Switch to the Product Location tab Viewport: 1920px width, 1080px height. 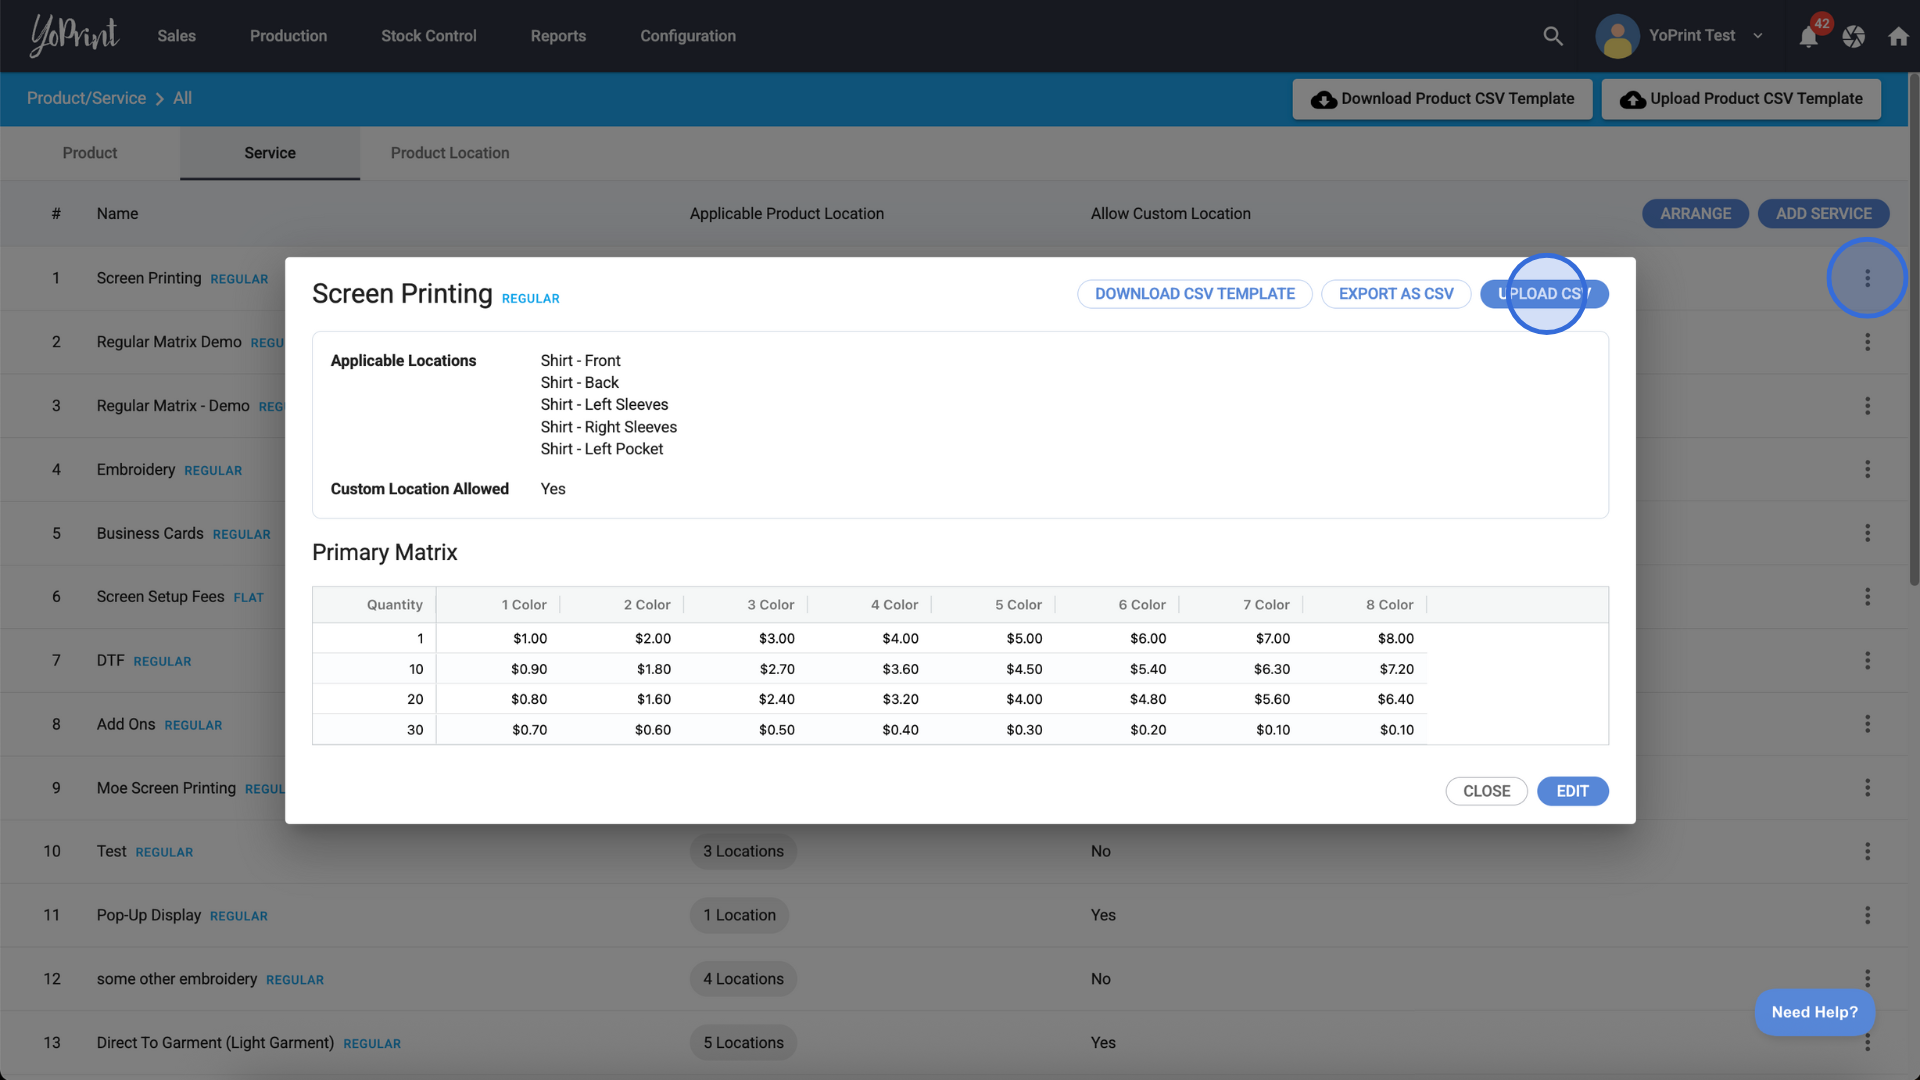coord(450,153)
